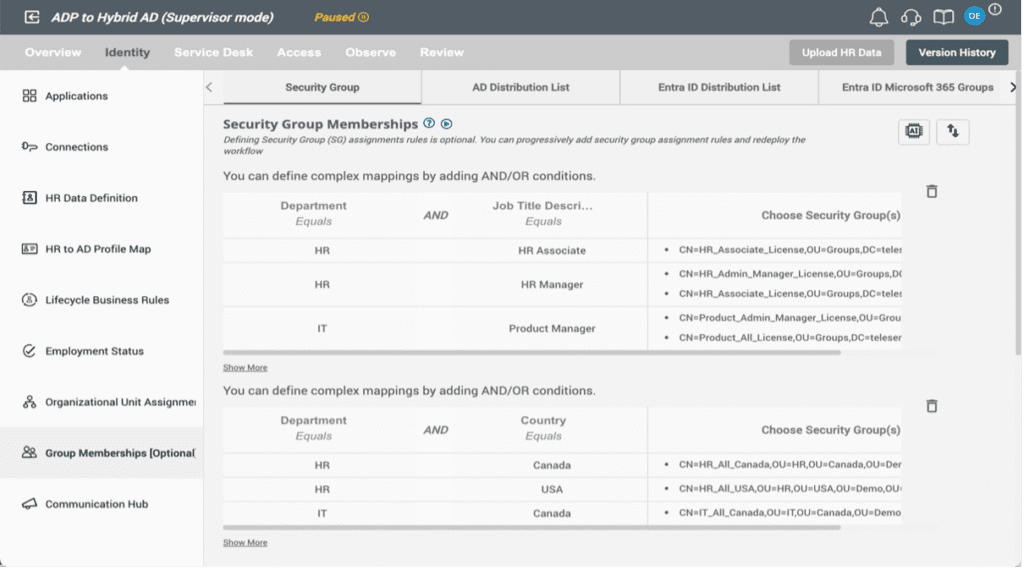Click the reorder up-down arrows button
1024x570 pixels.
(953, 131)
